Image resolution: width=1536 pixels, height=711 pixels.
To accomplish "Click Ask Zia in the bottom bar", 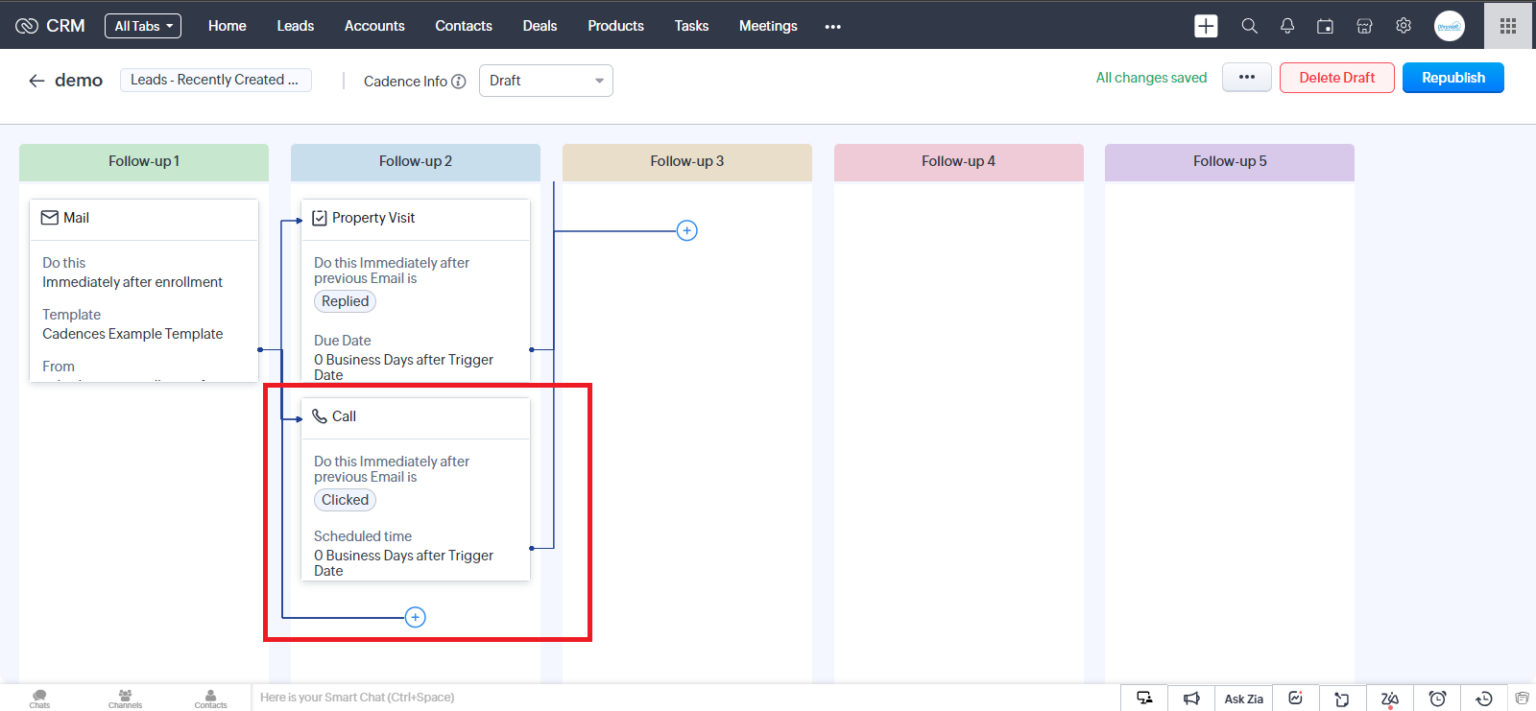I will 1243,698.
